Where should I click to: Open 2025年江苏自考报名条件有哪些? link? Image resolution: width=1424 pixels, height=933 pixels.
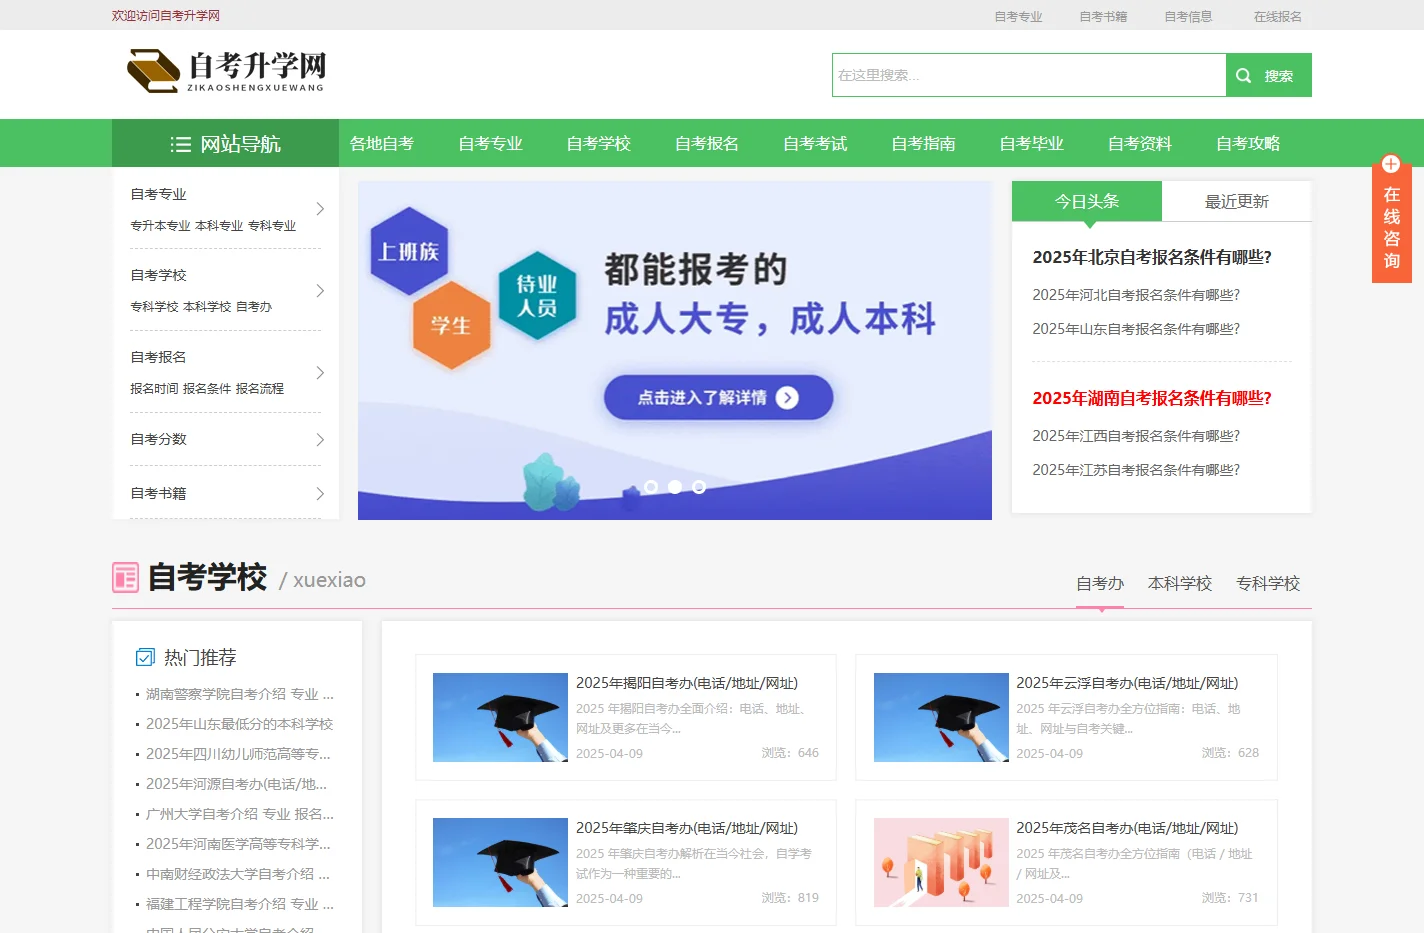click(x=1136, y=470)
